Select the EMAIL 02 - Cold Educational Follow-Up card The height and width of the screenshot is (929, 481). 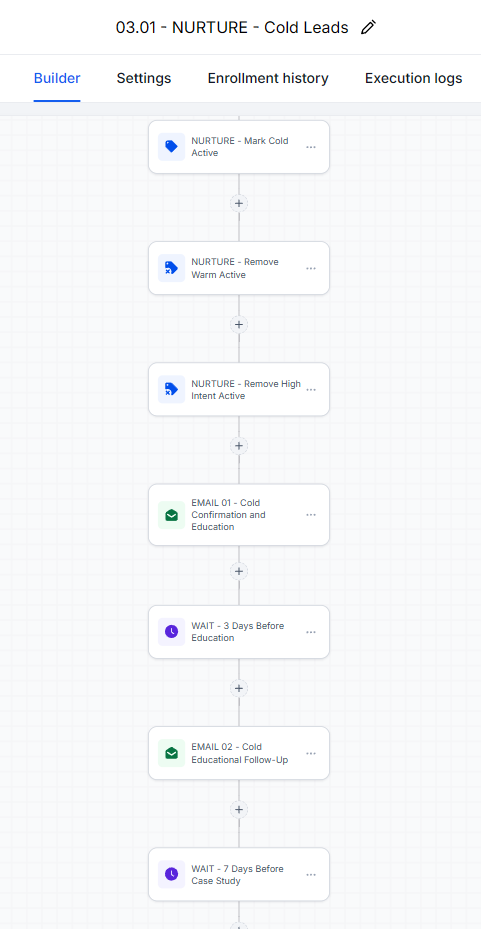click(239, 753)
